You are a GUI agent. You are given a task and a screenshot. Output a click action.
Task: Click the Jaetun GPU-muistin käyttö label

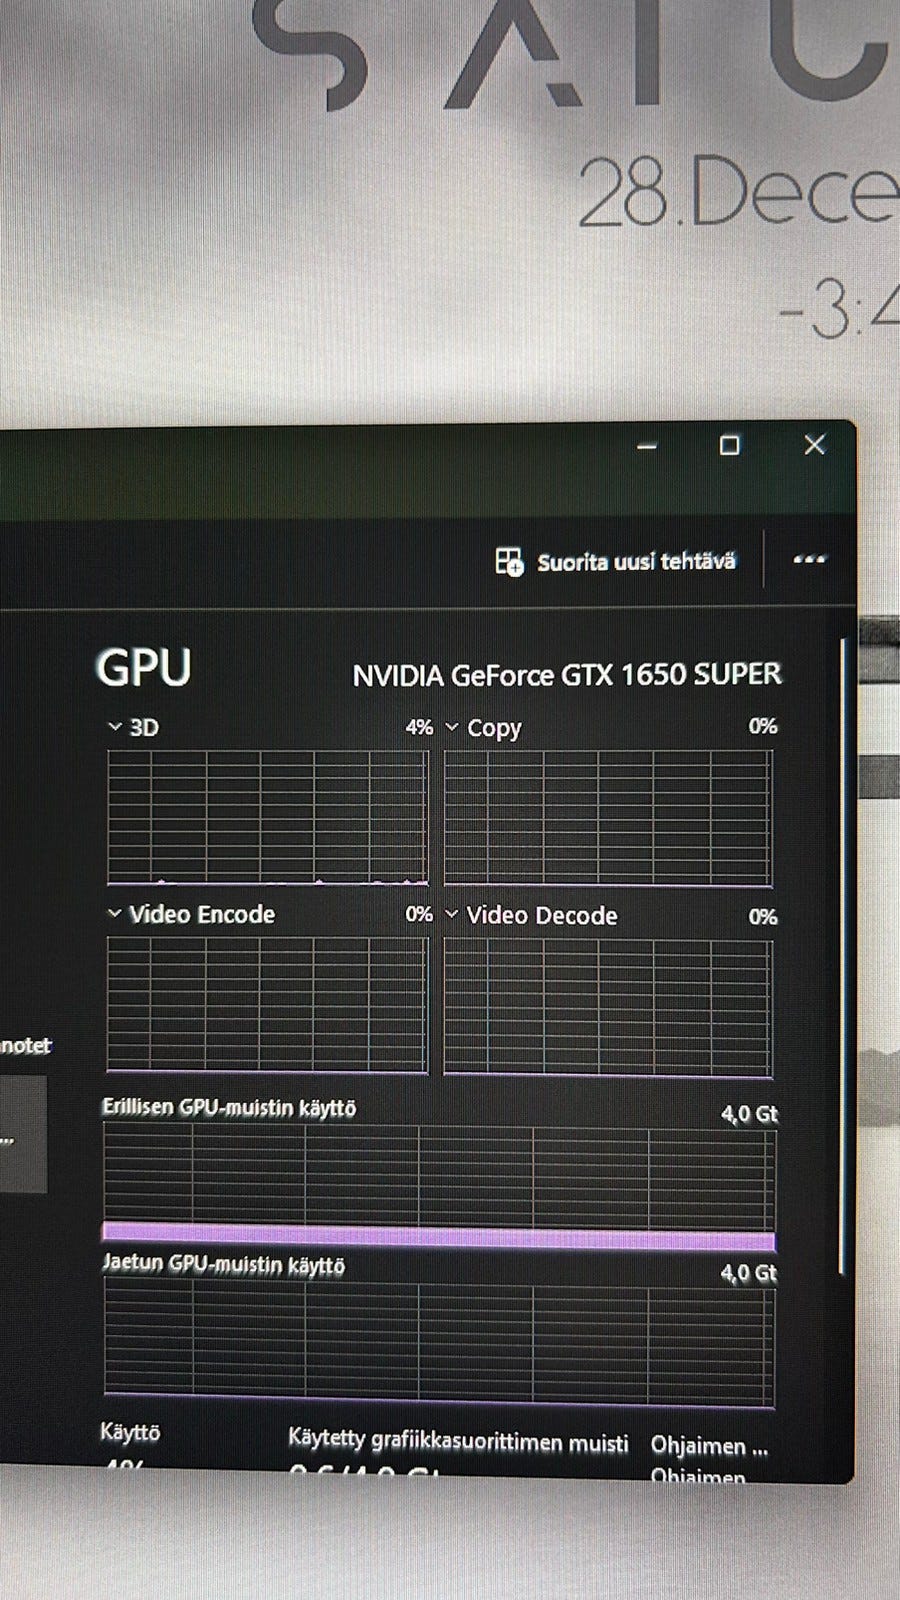(x=224, y=1264)
